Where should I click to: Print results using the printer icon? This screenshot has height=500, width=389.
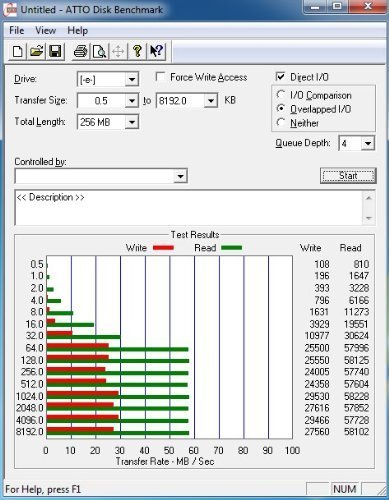80,51
